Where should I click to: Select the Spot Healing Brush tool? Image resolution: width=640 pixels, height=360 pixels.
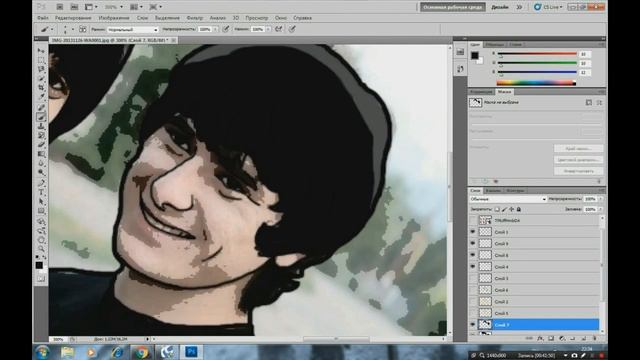pyautogui.click(x=41, y=108)
